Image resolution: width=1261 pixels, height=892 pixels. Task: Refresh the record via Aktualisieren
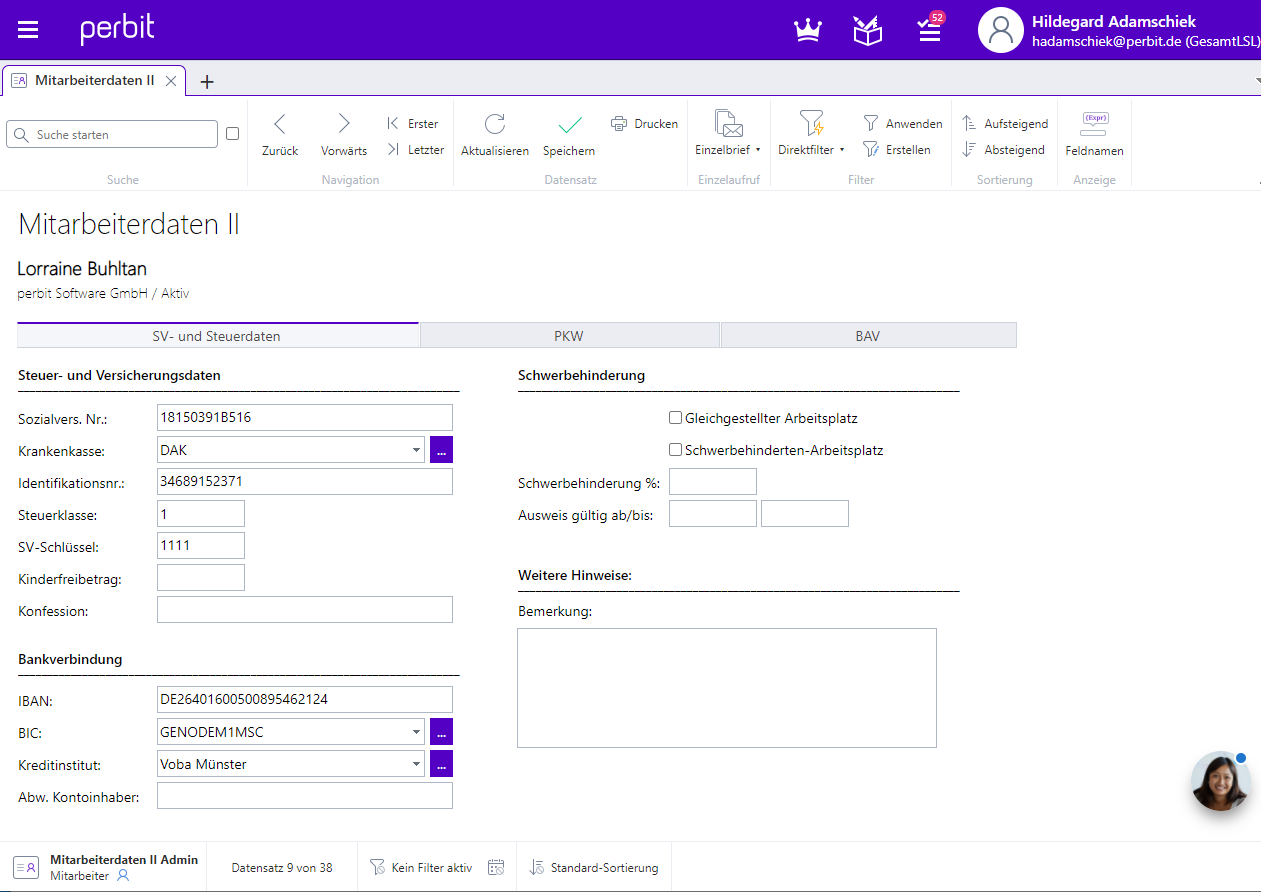point(494,135)
